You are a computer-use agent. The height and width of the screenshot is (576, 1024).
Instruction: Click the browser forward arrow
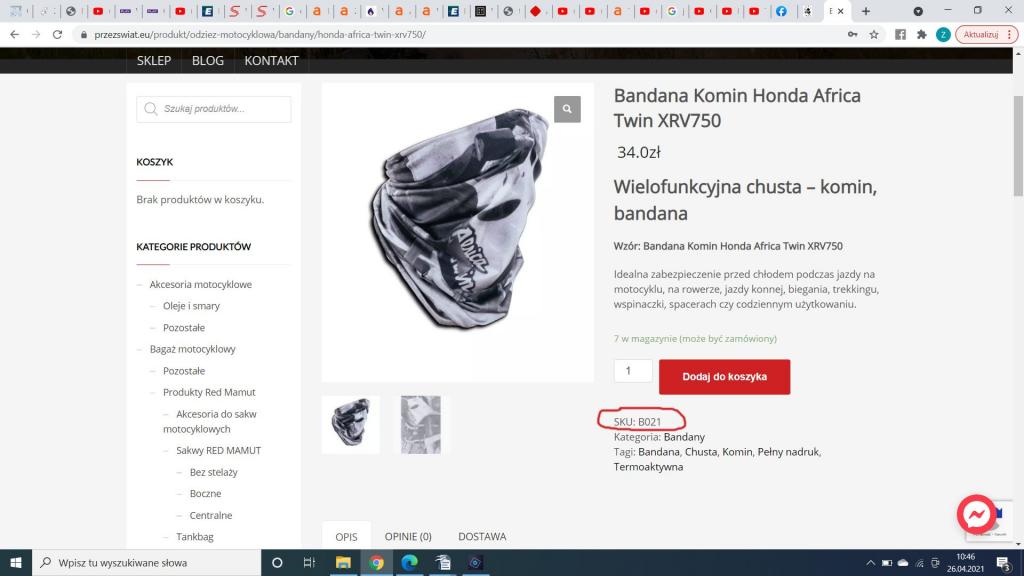pos(36,35)
